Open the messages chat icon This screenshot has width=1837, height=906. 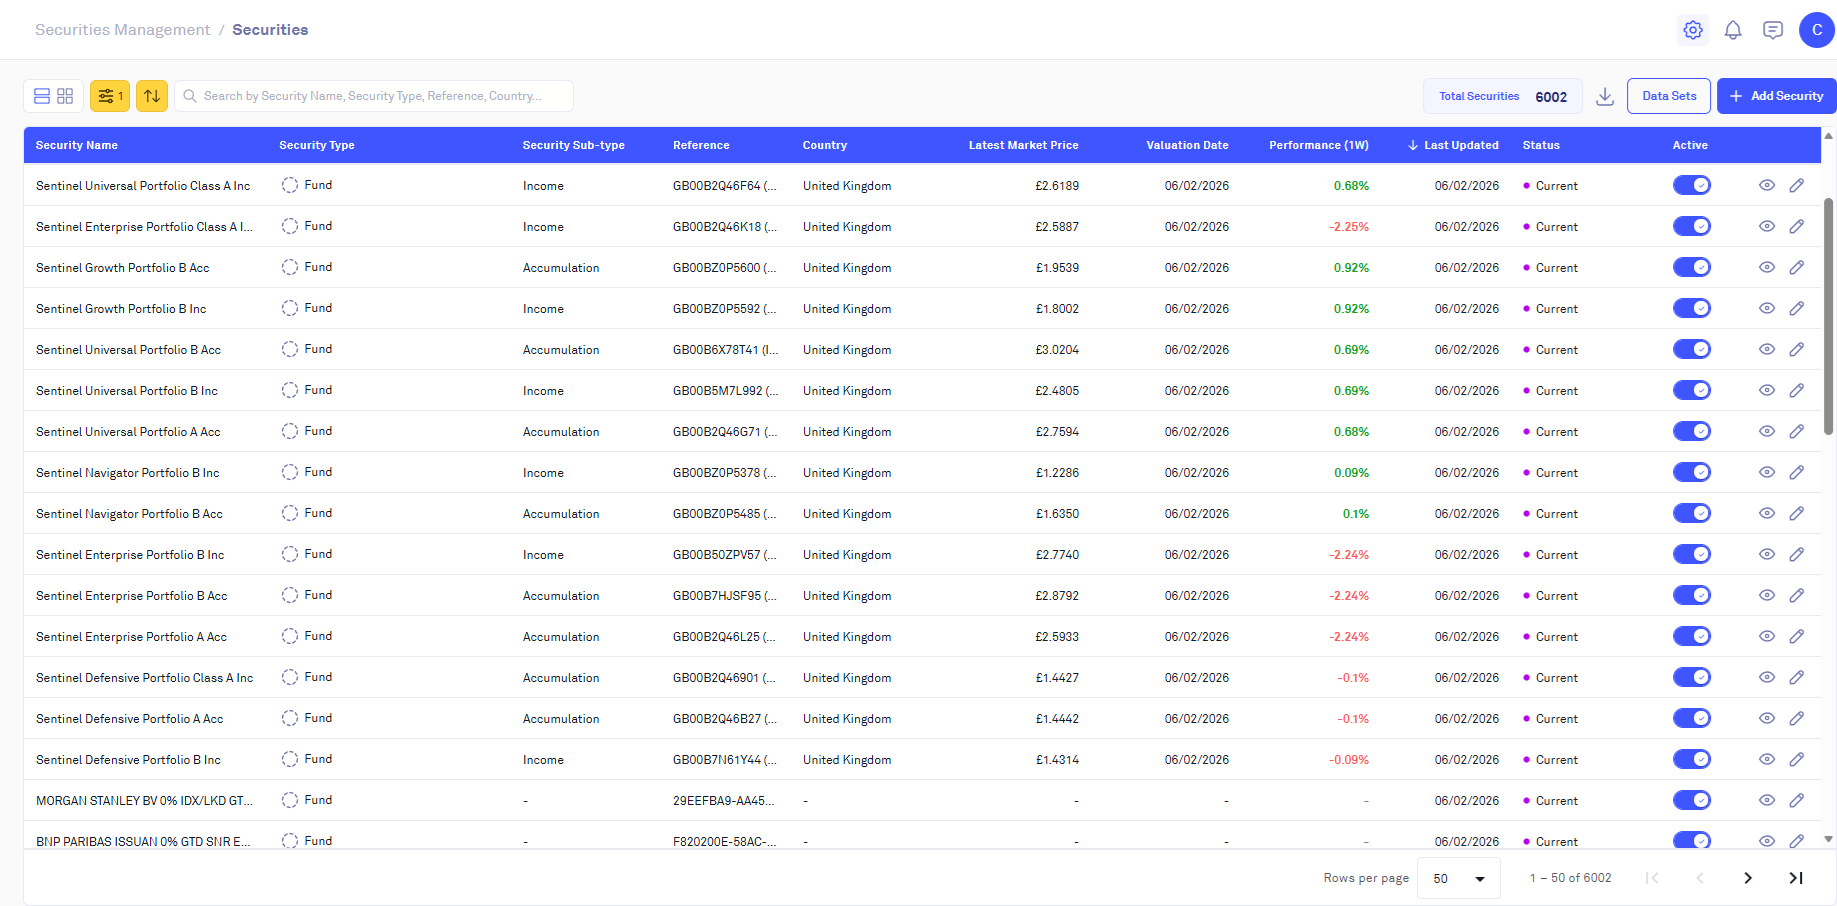(1773, 30)
